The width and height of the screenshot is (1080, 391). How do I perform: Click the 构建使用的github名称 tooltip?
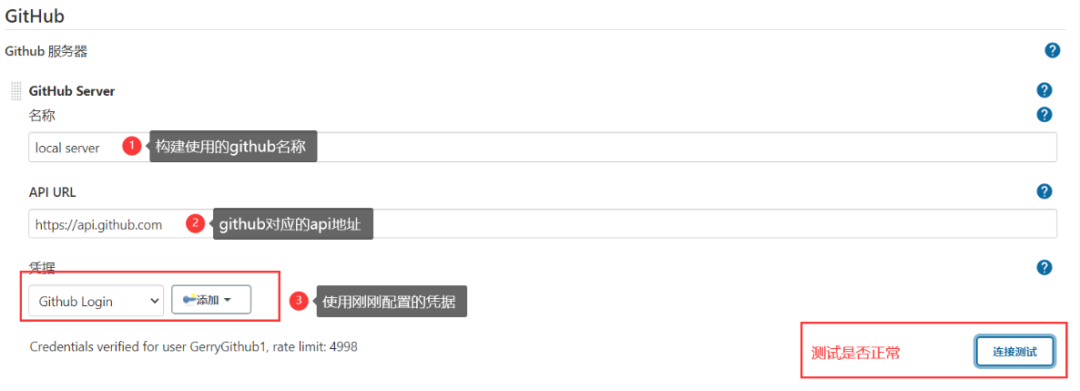233,147
